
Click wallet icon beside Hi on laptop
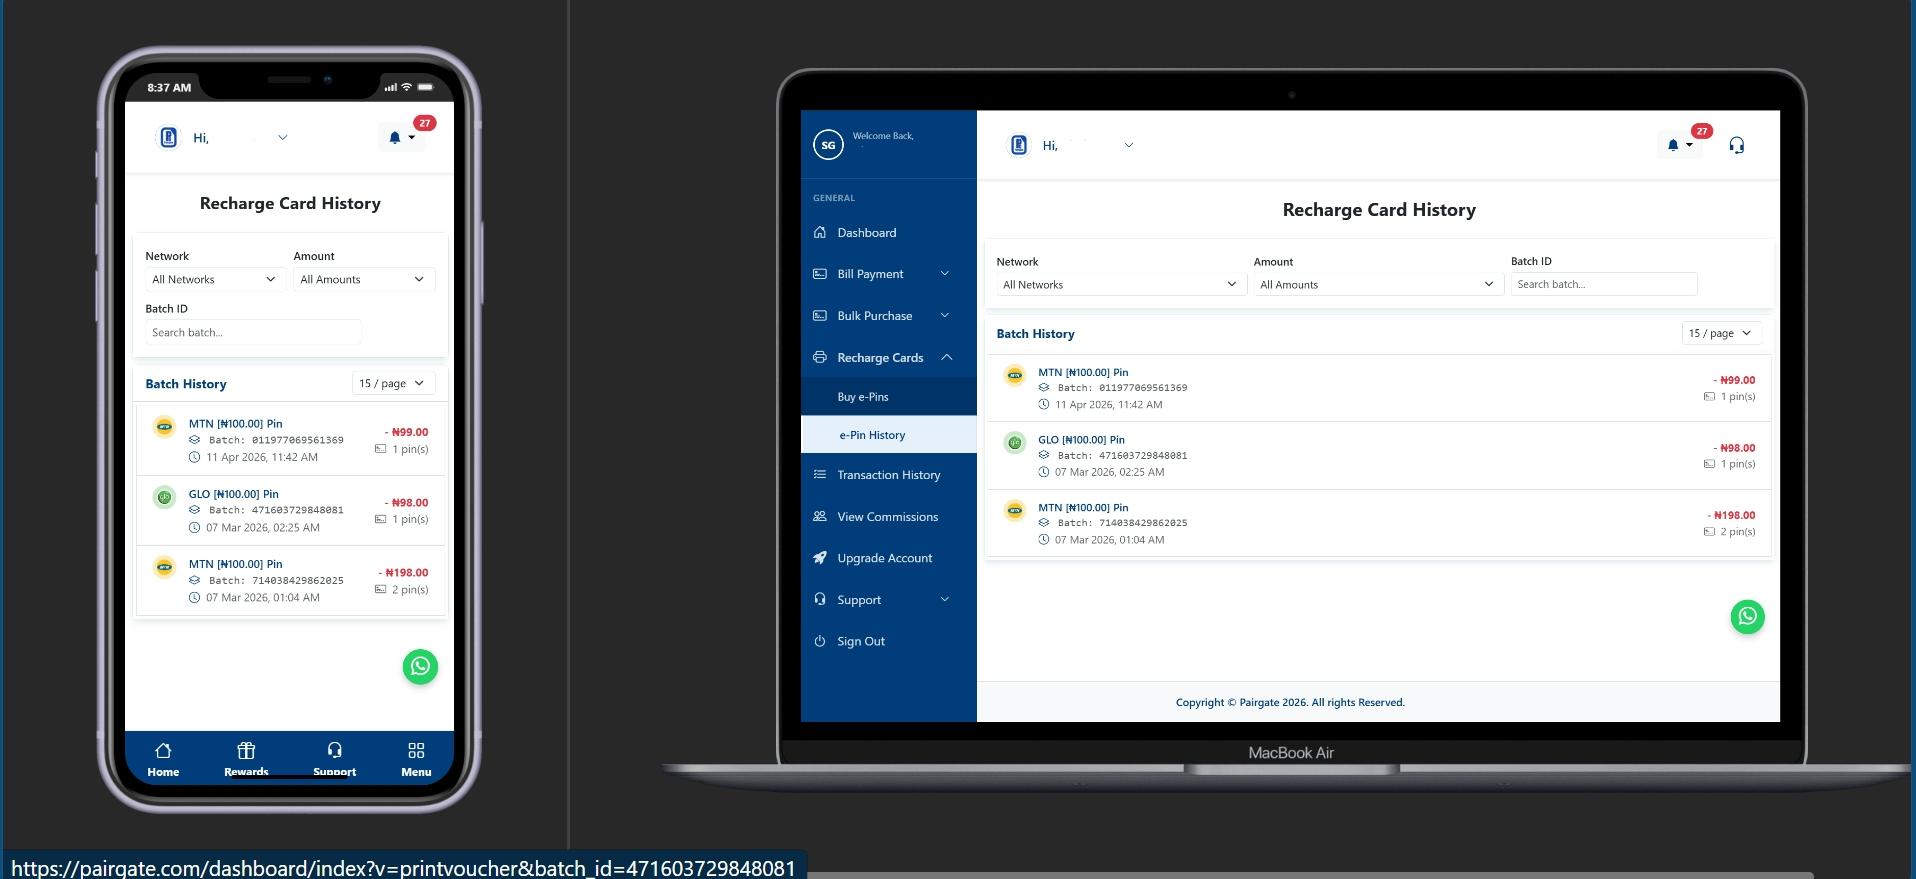click(1018, 145)
